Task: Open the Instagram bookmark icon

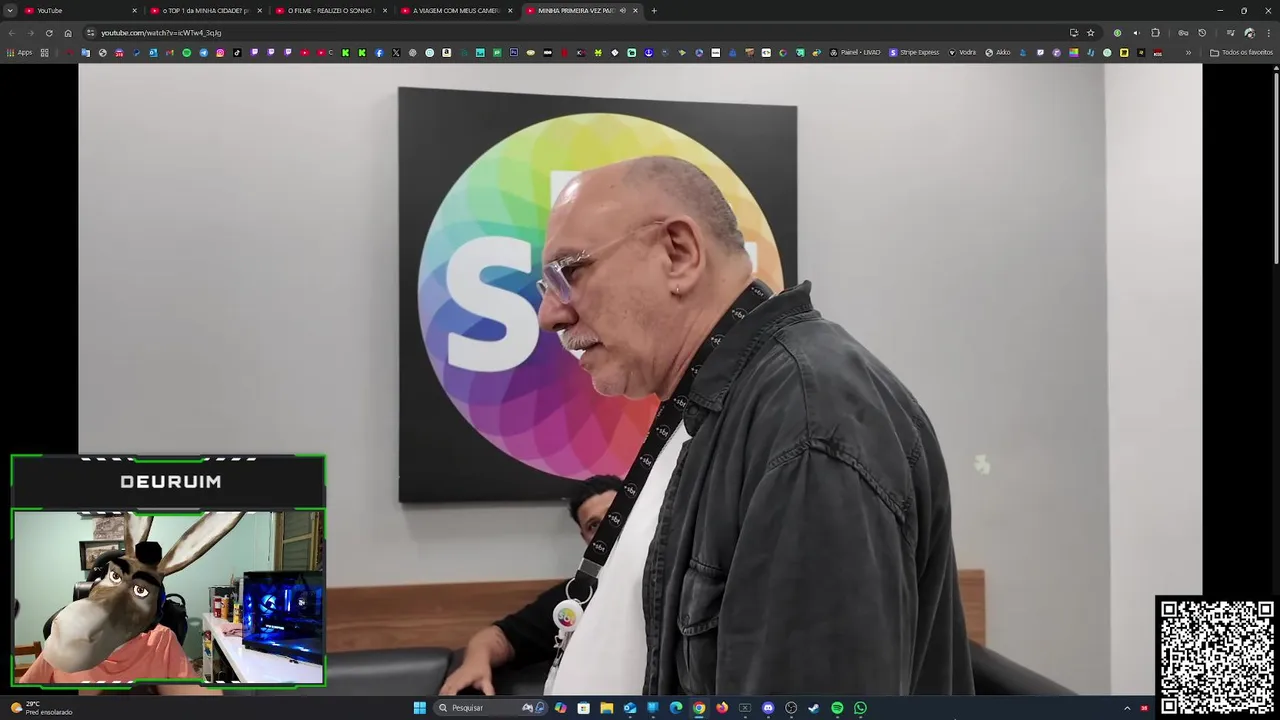Action: click(220, 53)
